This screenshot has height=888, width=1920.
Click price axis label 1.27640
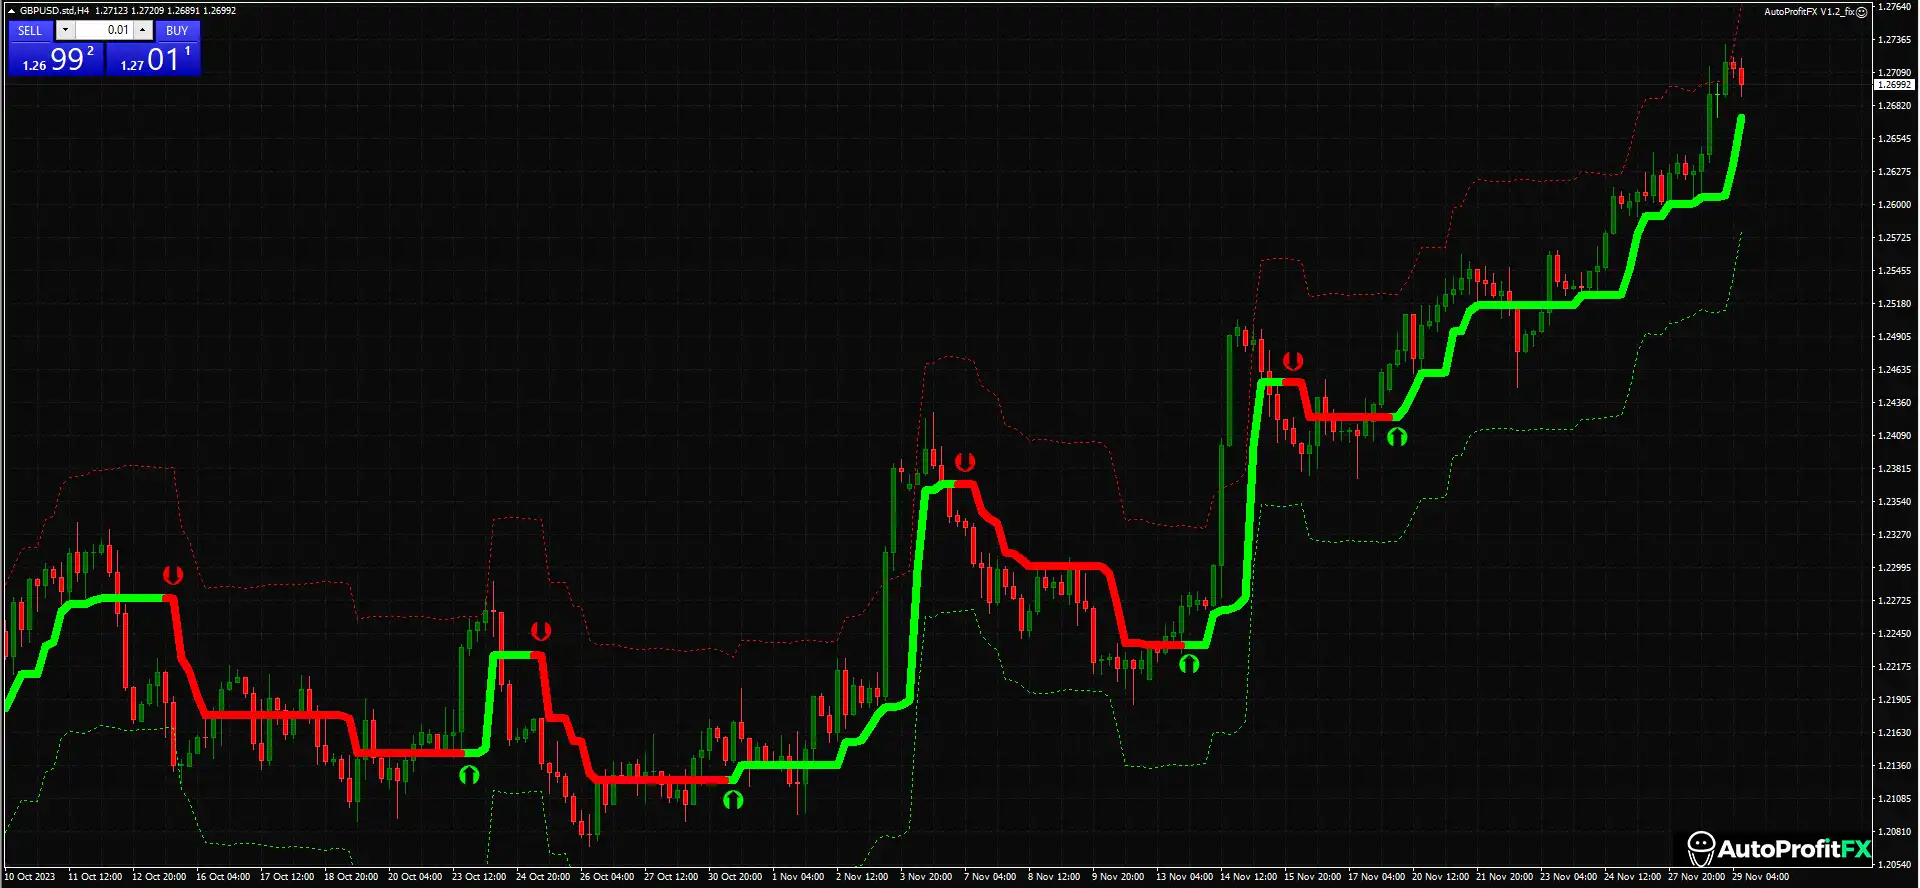tap(1894, 7)
